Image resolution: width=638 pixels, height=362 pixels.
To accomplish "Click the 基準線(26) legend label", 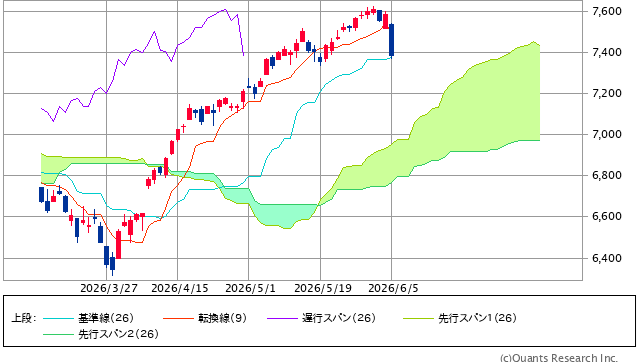I will pos(106,318).
